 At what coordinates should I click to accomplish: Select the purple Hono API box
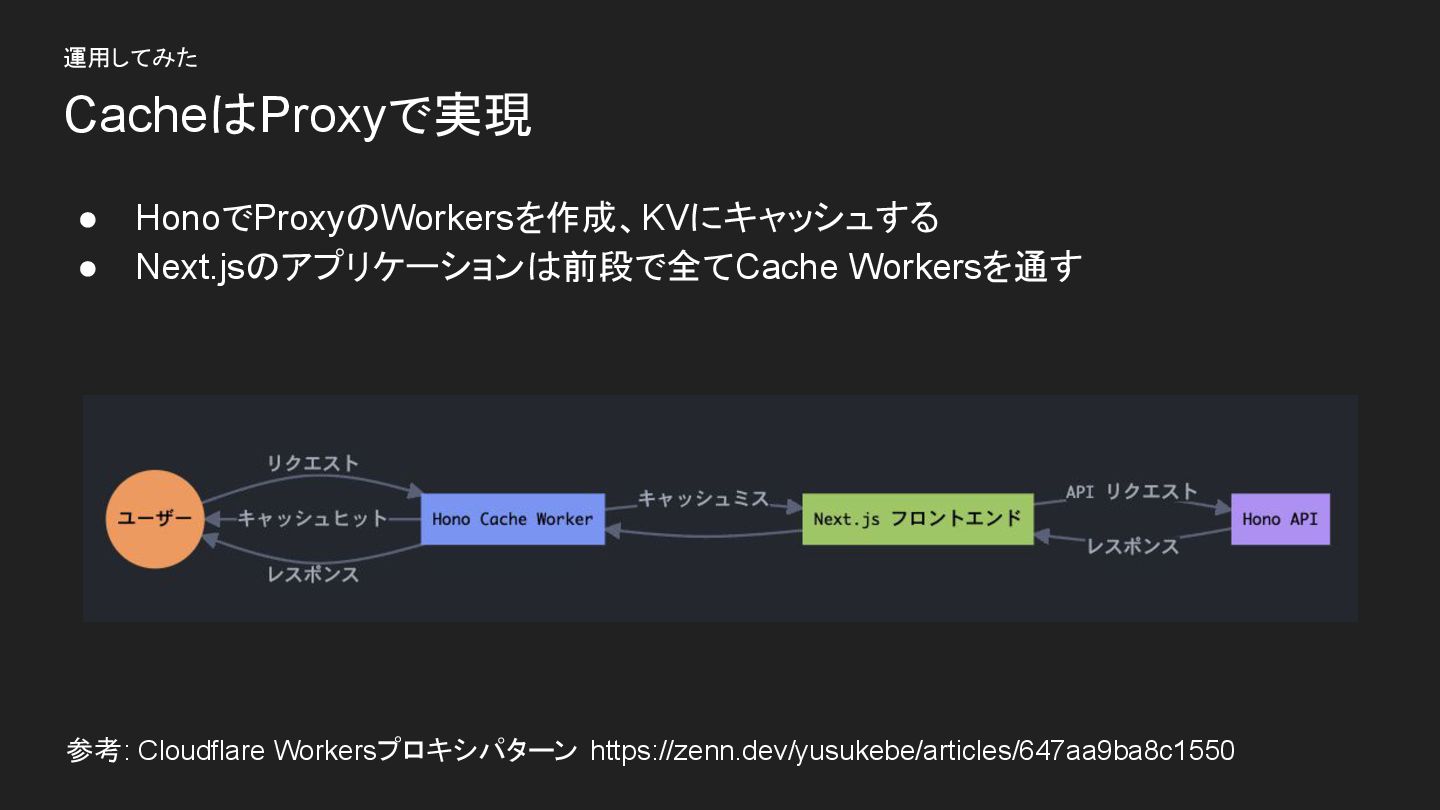(1280, 519)
